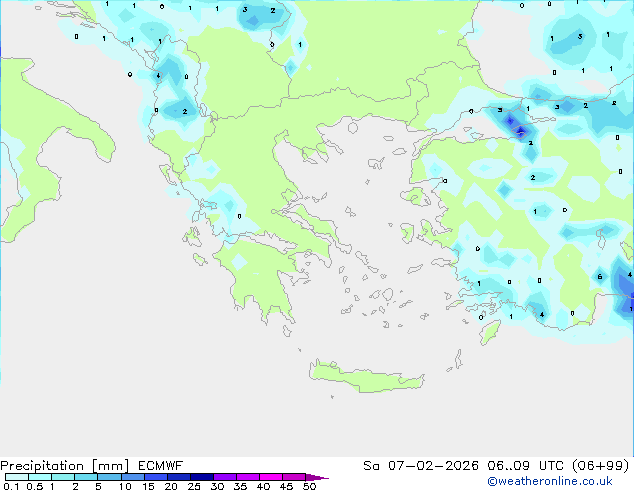Screen dimensions: 634x490
Task: Click the '30' legend scale value
Action: tap(217, 486)
